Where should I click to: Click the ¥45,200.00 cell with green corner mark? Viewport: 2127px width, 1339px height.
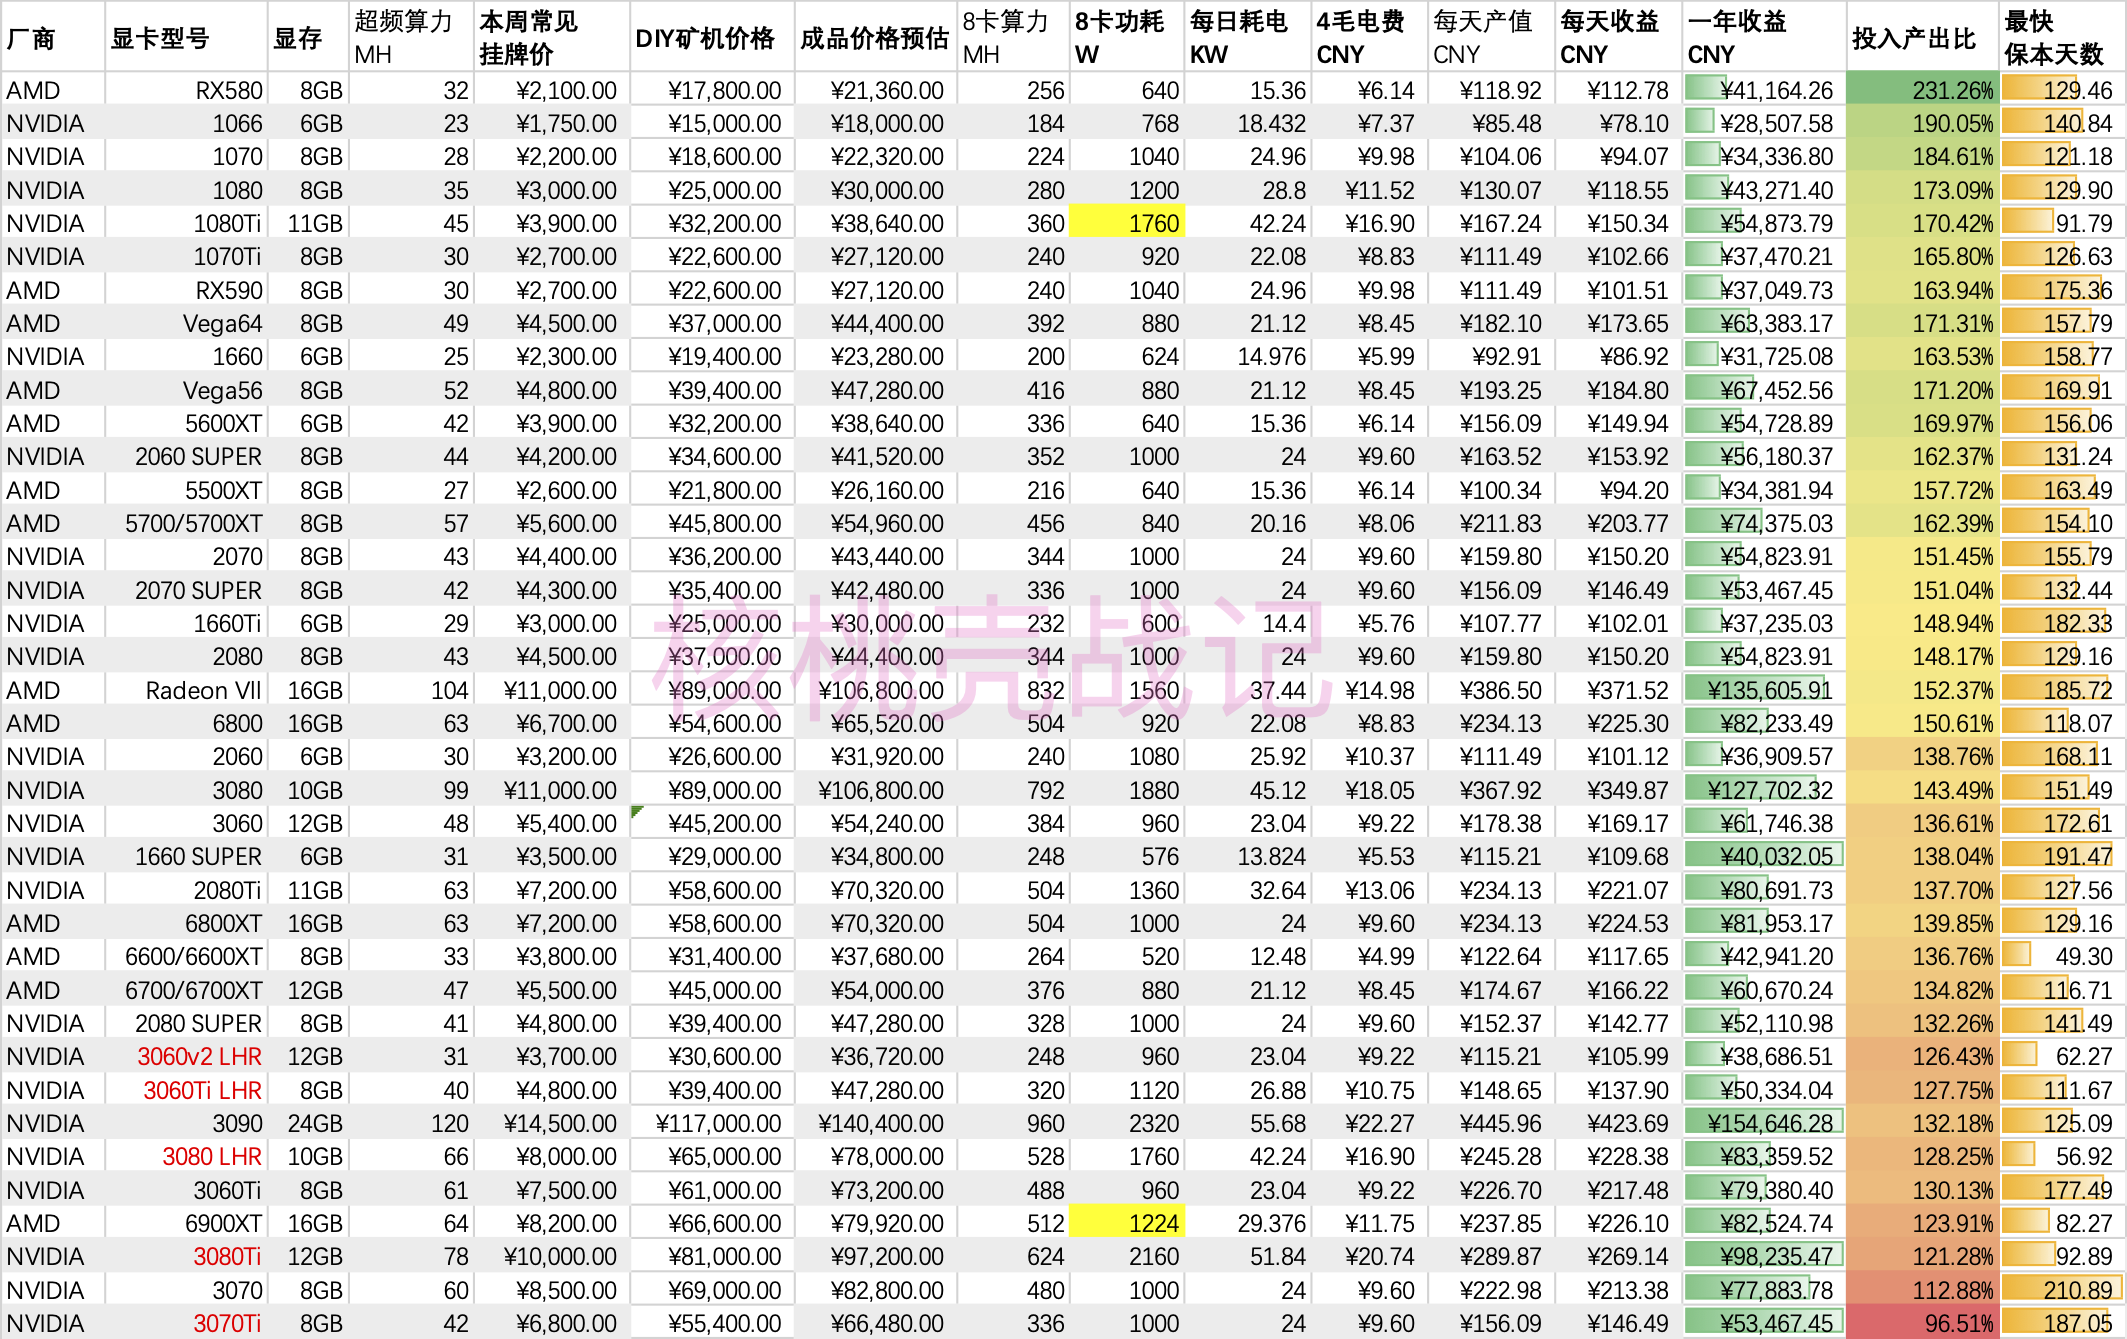(712, 823)
